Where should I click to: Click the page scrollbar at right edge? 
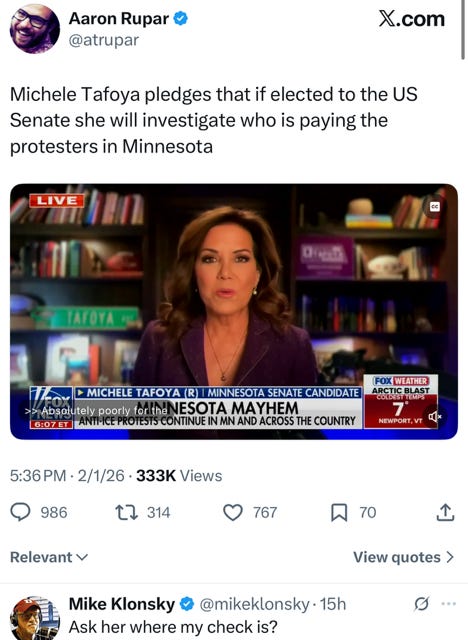463,30
